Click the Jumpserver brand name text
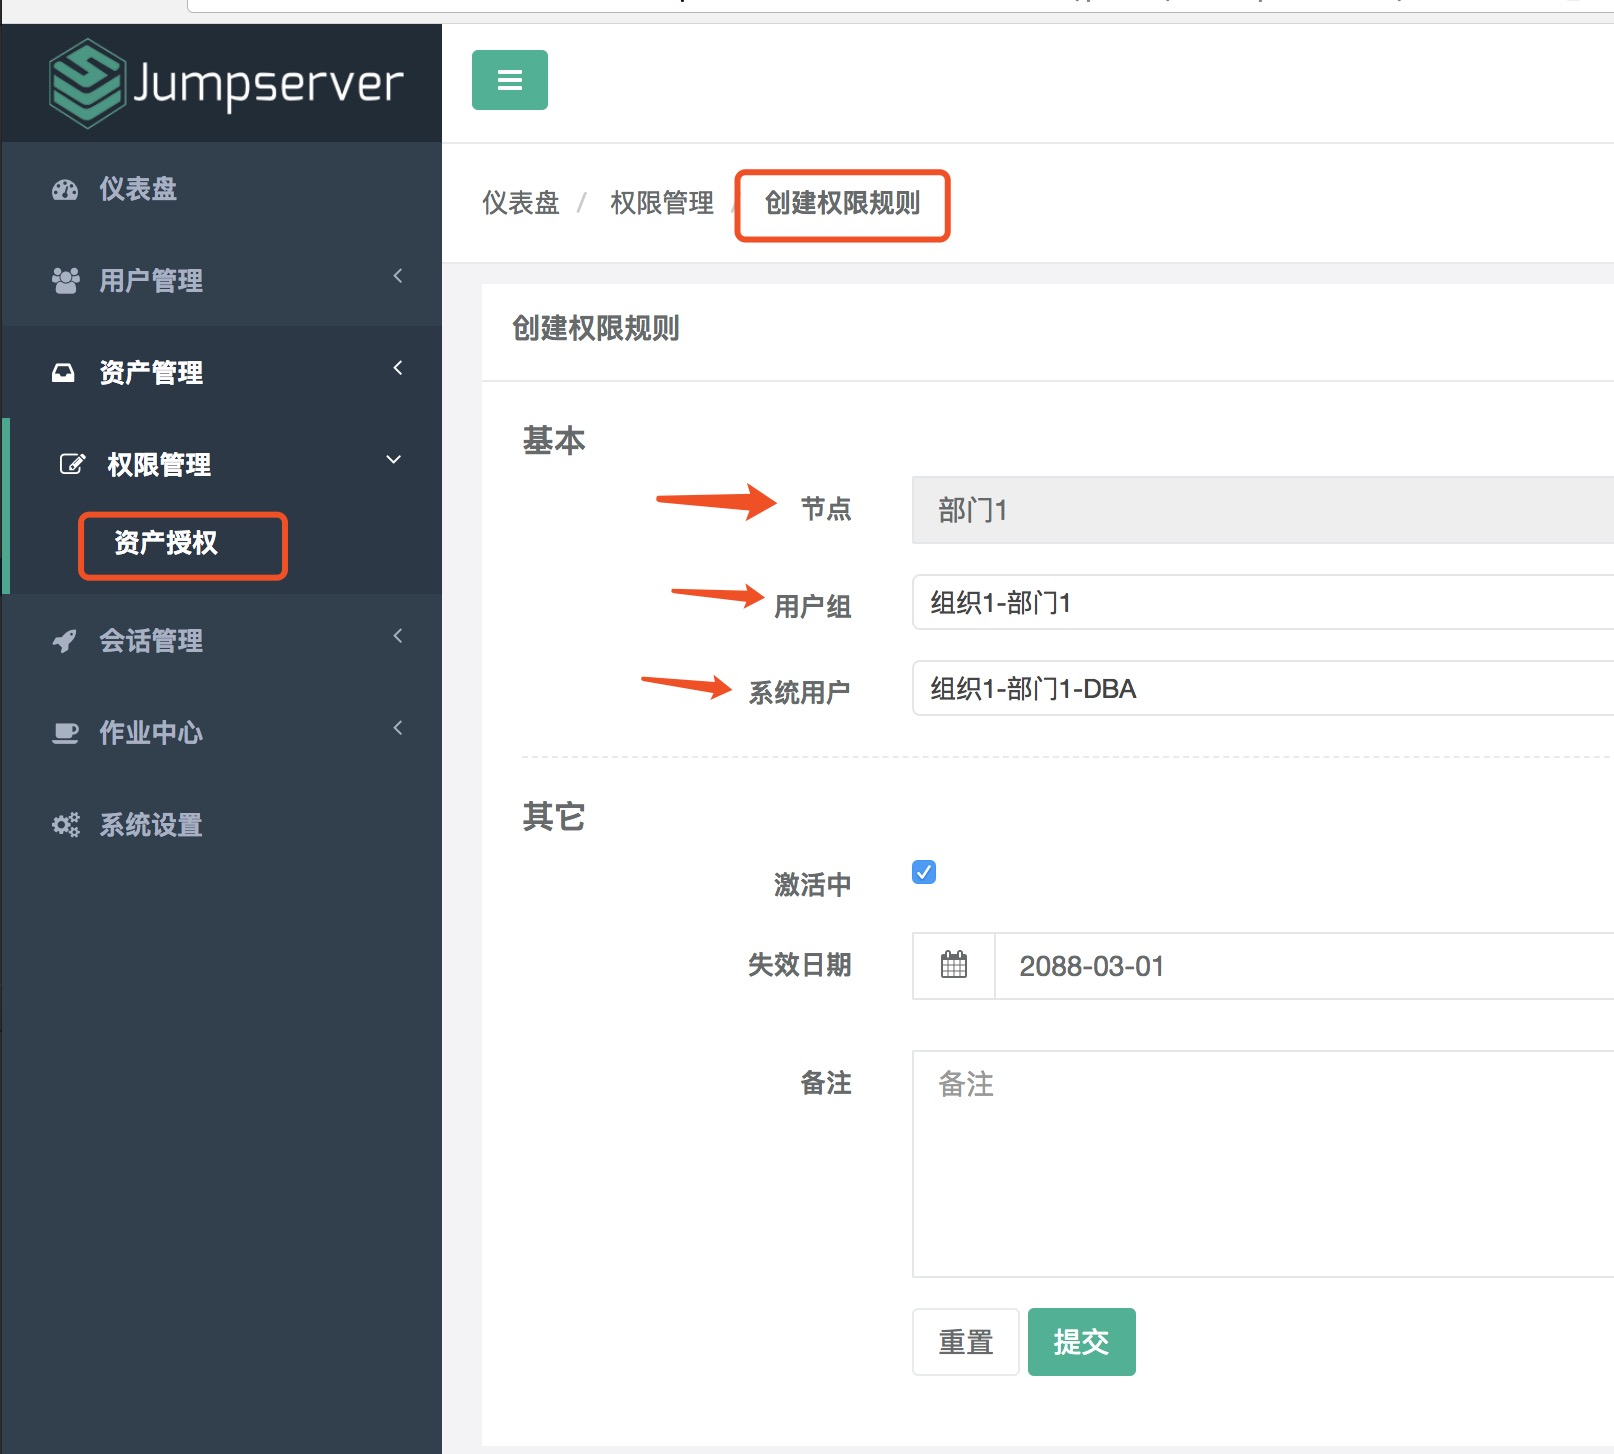Viewport: 1614px width, 1454px height. [x=268, y=84]
